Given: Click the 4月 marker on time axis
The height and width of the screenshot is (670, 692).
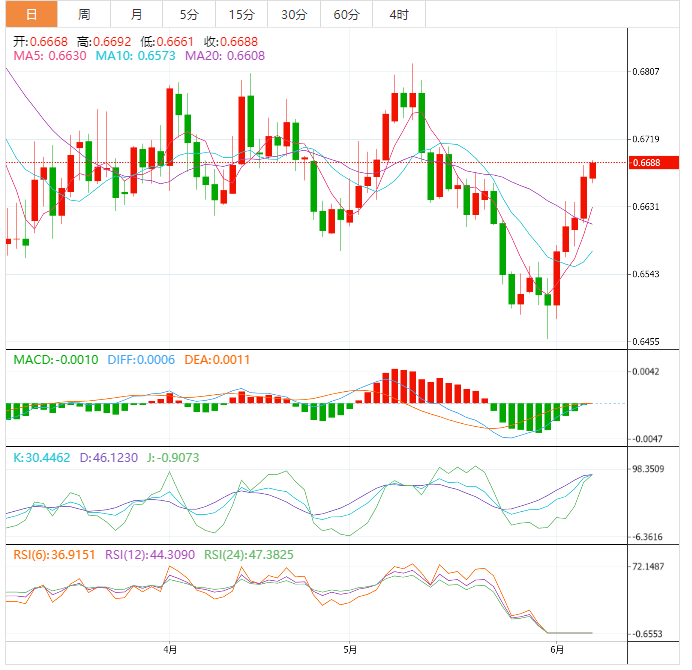Looking at the screenshot, I should (x=169, y=648).
